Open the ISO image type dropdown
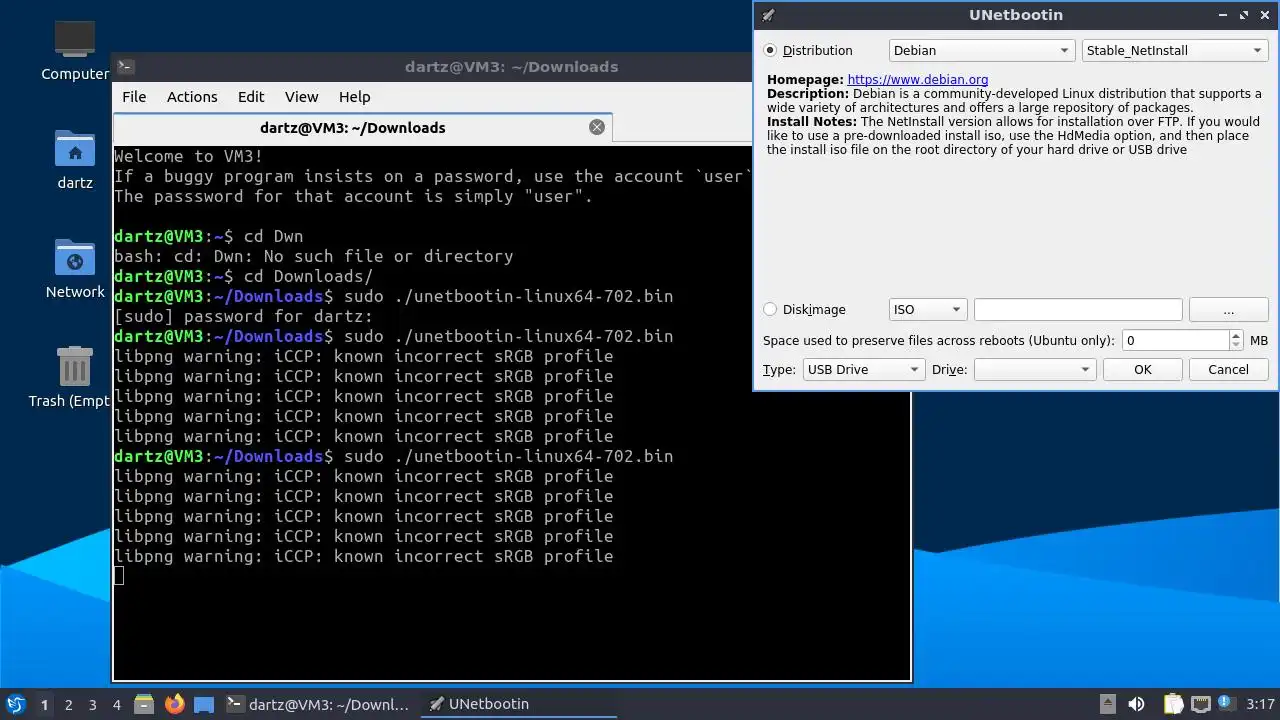 (928, 310)
